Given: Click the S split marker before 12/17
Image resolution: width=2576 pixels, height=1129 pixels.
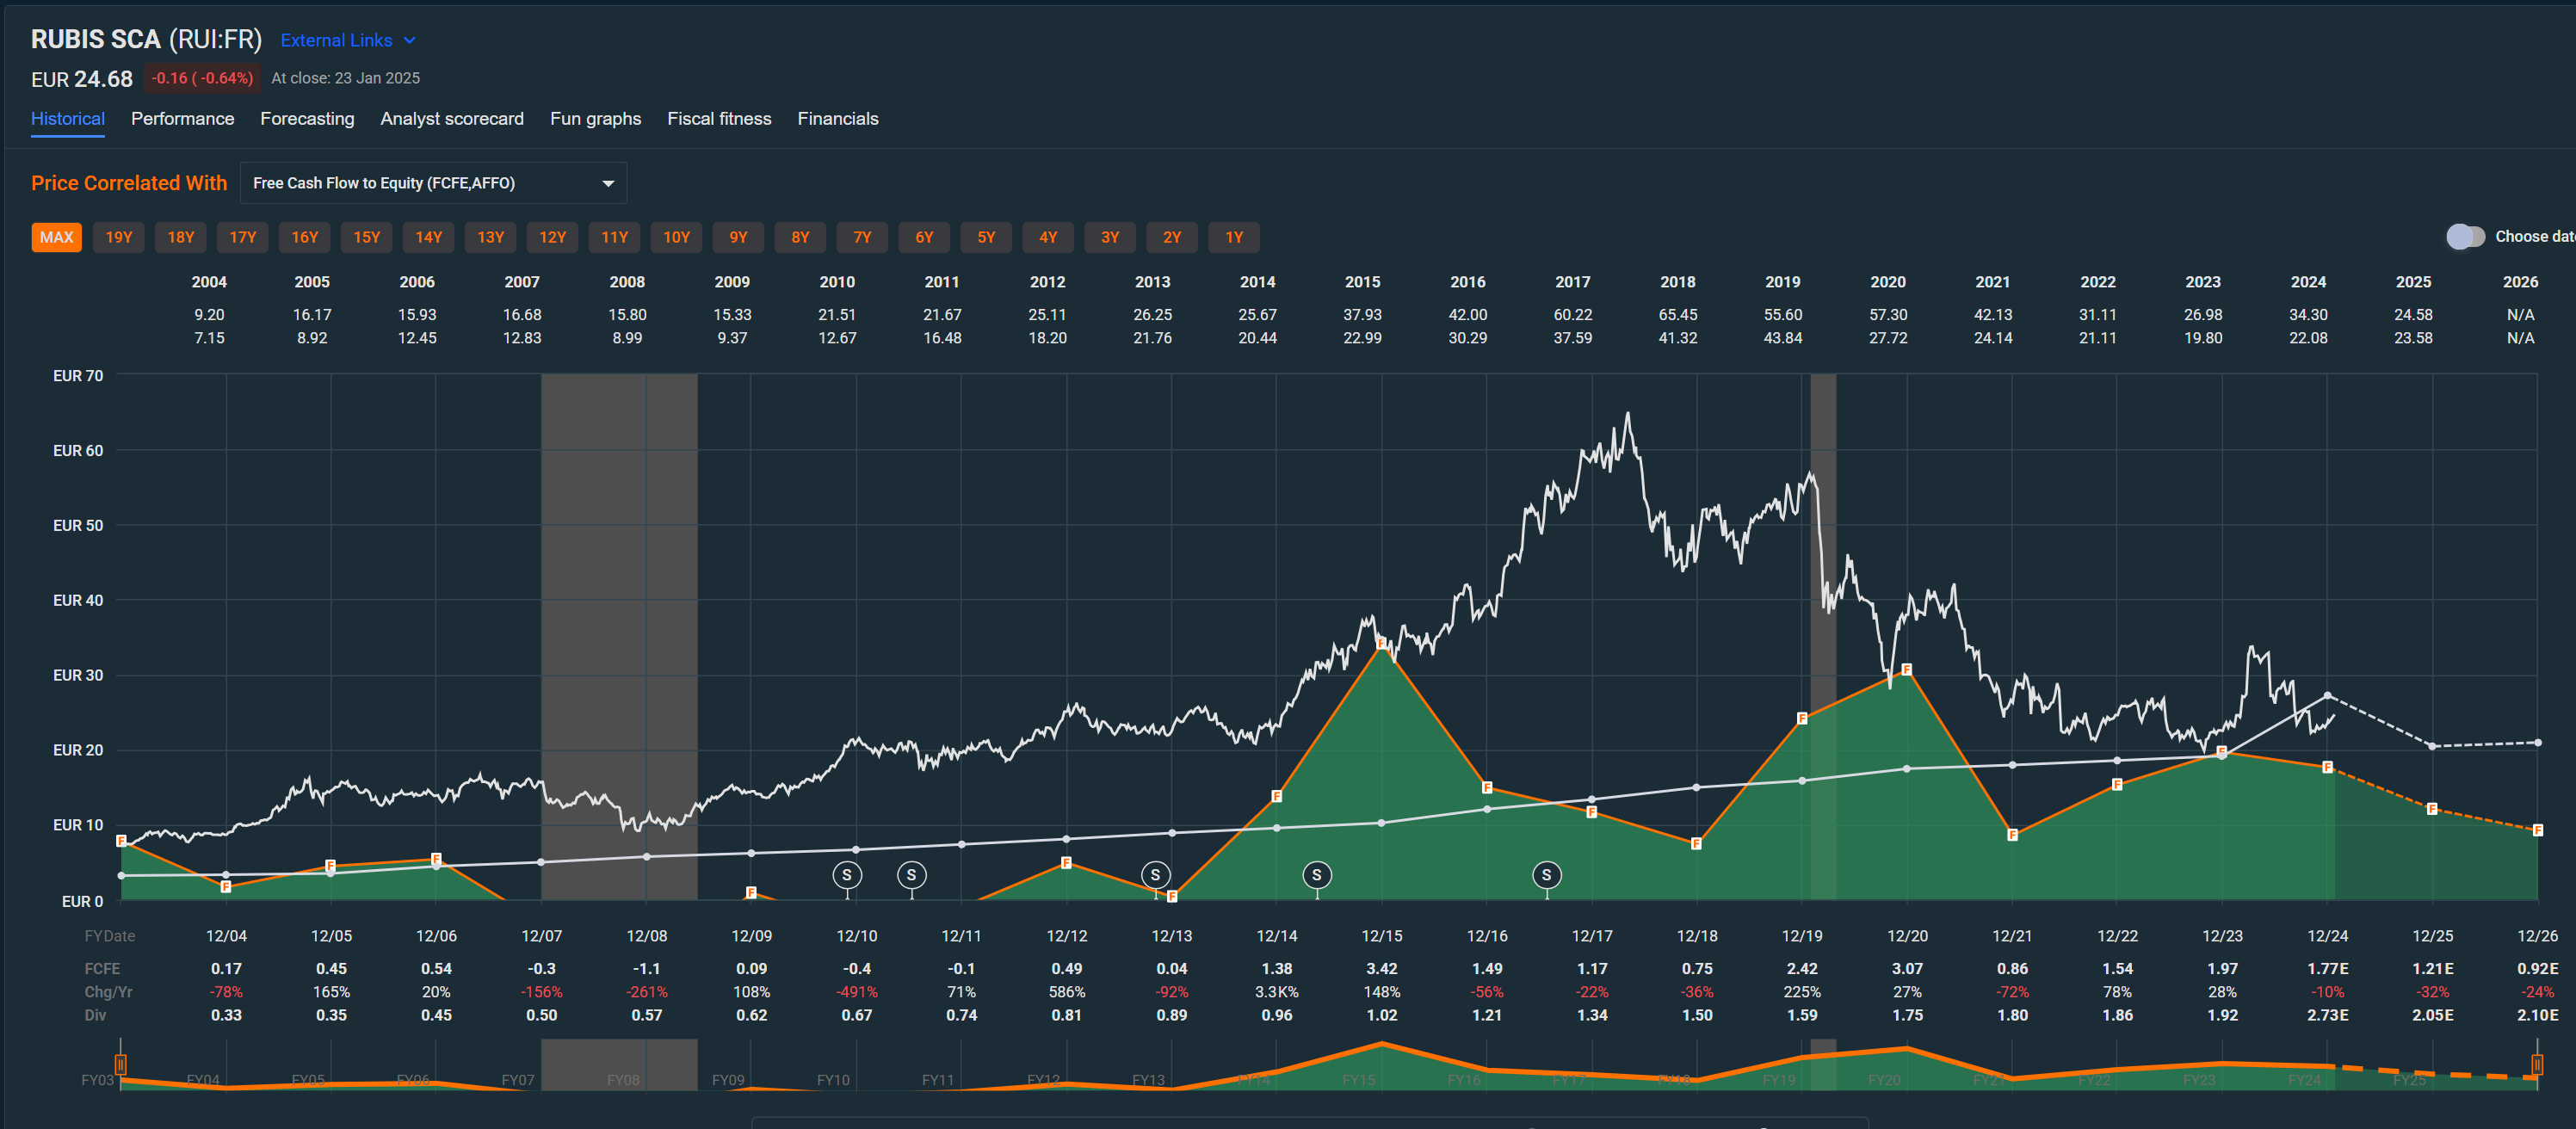Looking at the screenshot, I should pos(1547,875).
